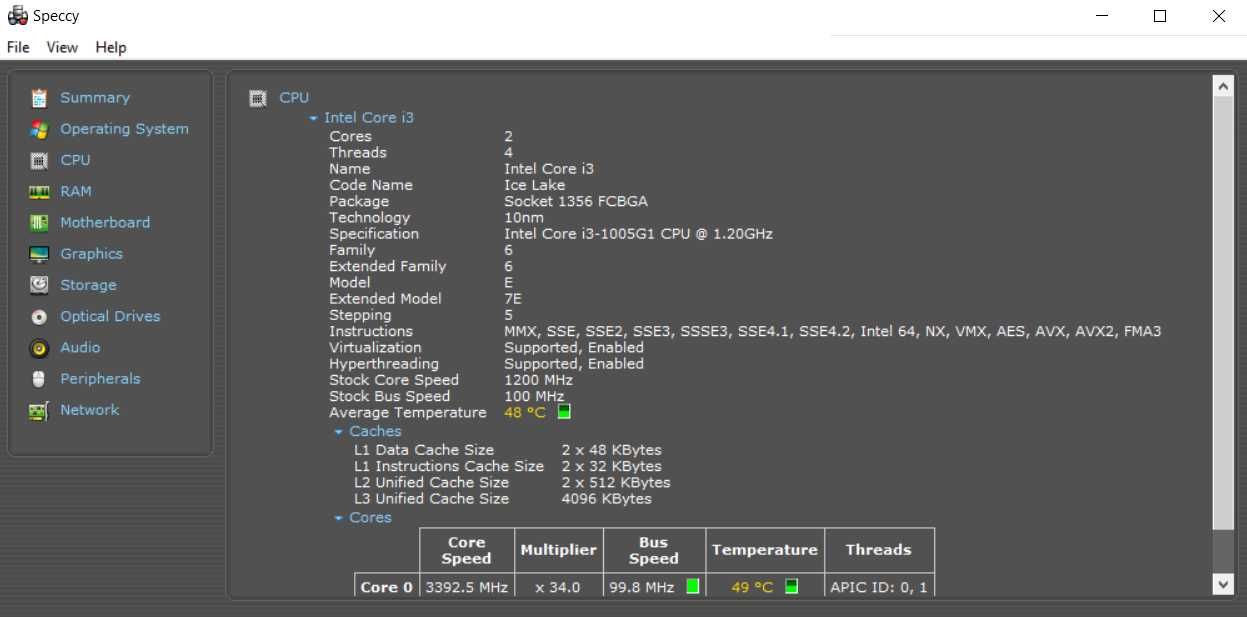This screenshot has width=1247, height=617.
Task: View the Network section
Action: click(89, 410)
